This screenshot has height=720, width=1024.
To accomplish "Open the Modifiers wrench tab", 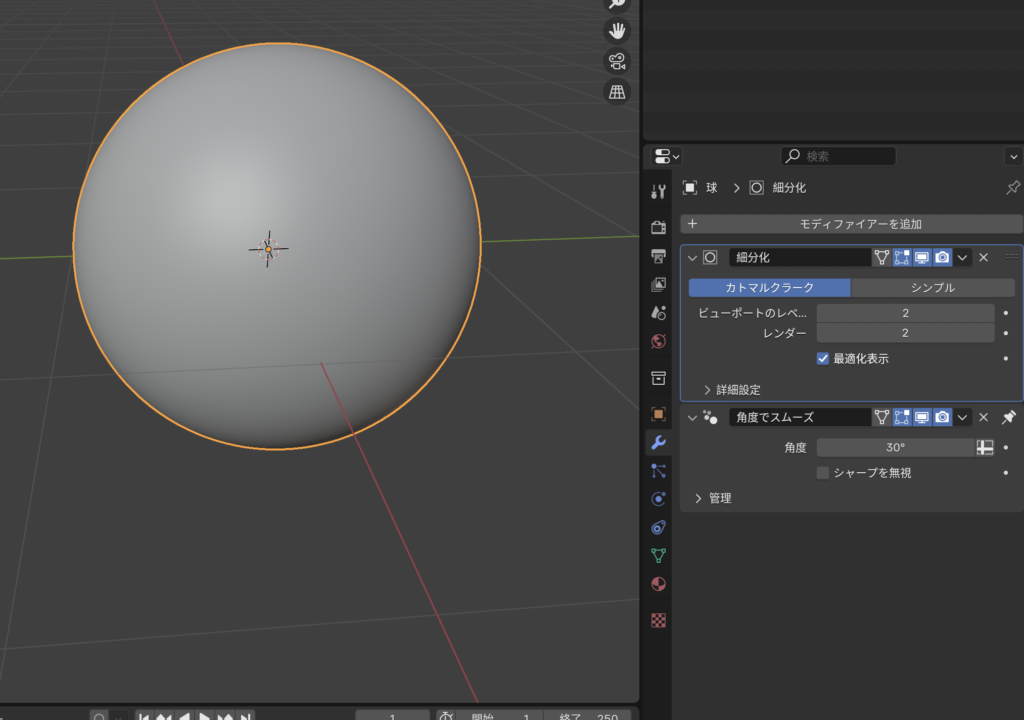I will click(658, 442).
